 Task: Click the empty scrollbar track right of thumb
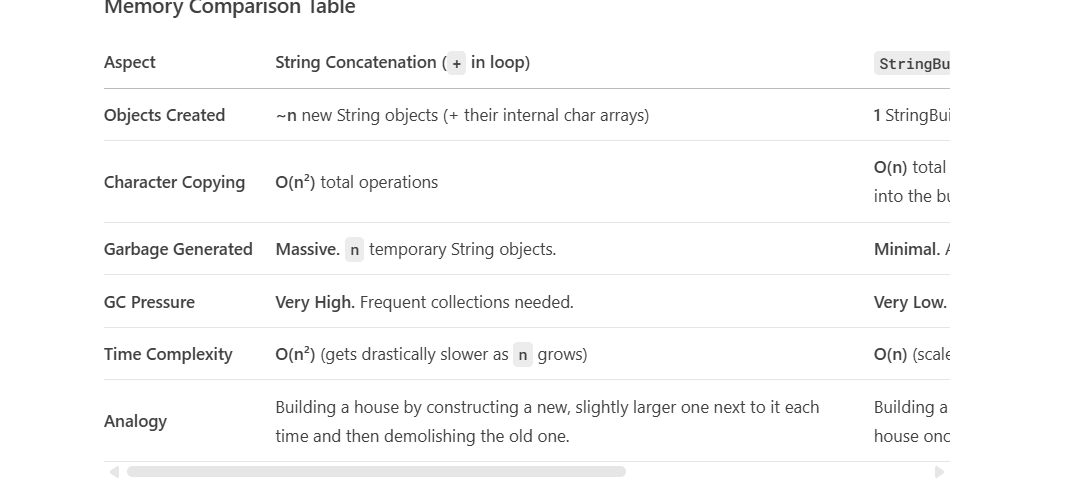(x=778, y=472)
